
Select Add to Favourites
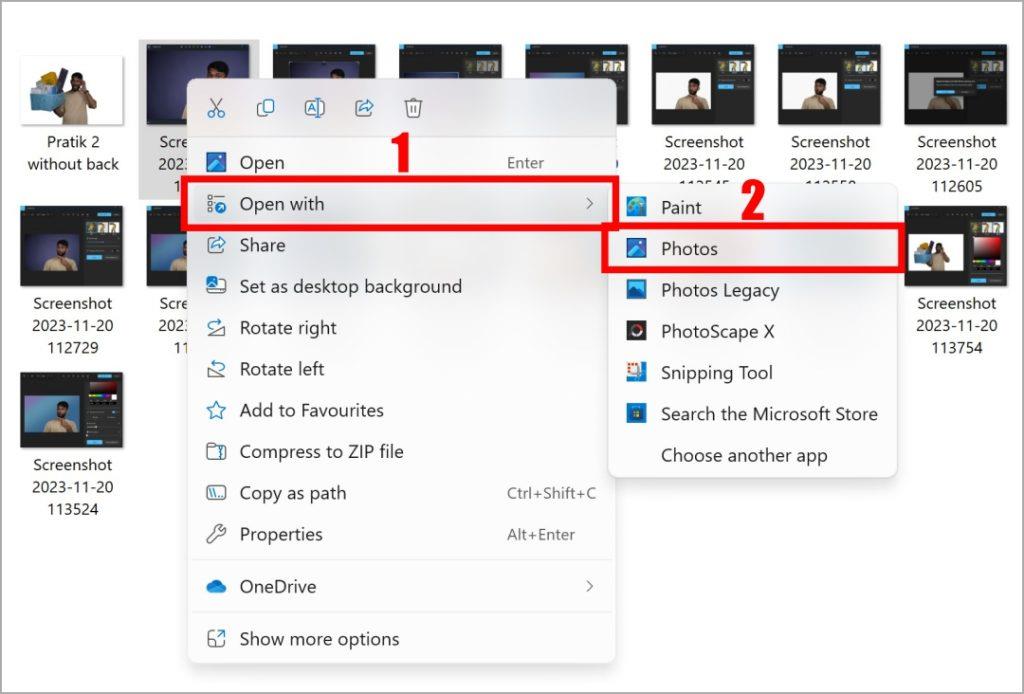pyautogui.click(x=401, y=410)
